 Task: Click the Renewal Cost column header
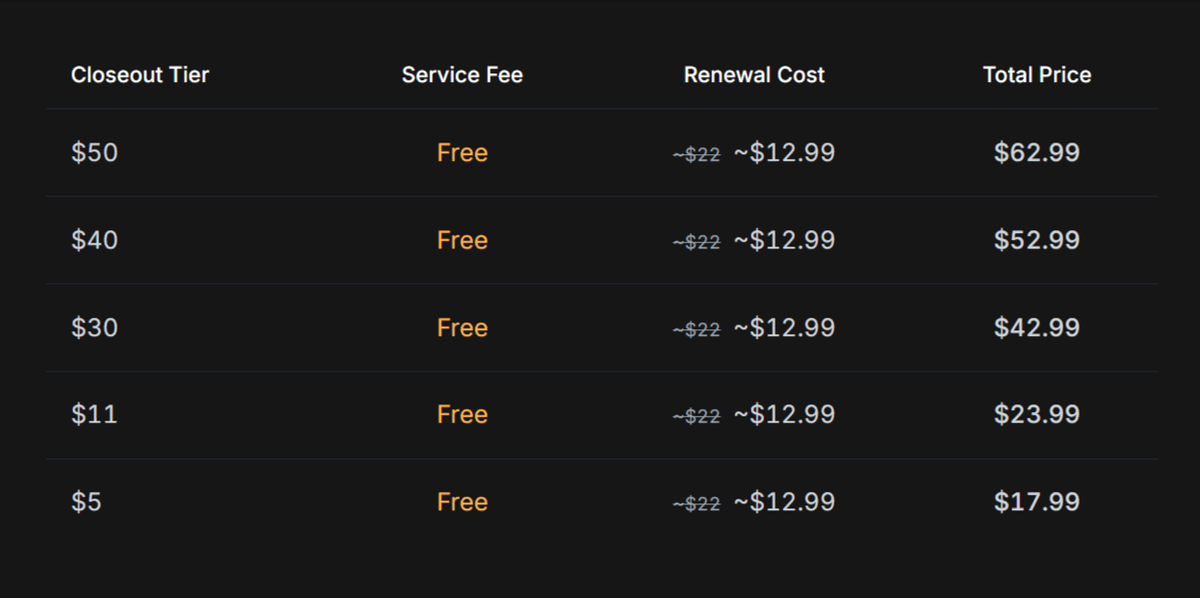point(754,75)
